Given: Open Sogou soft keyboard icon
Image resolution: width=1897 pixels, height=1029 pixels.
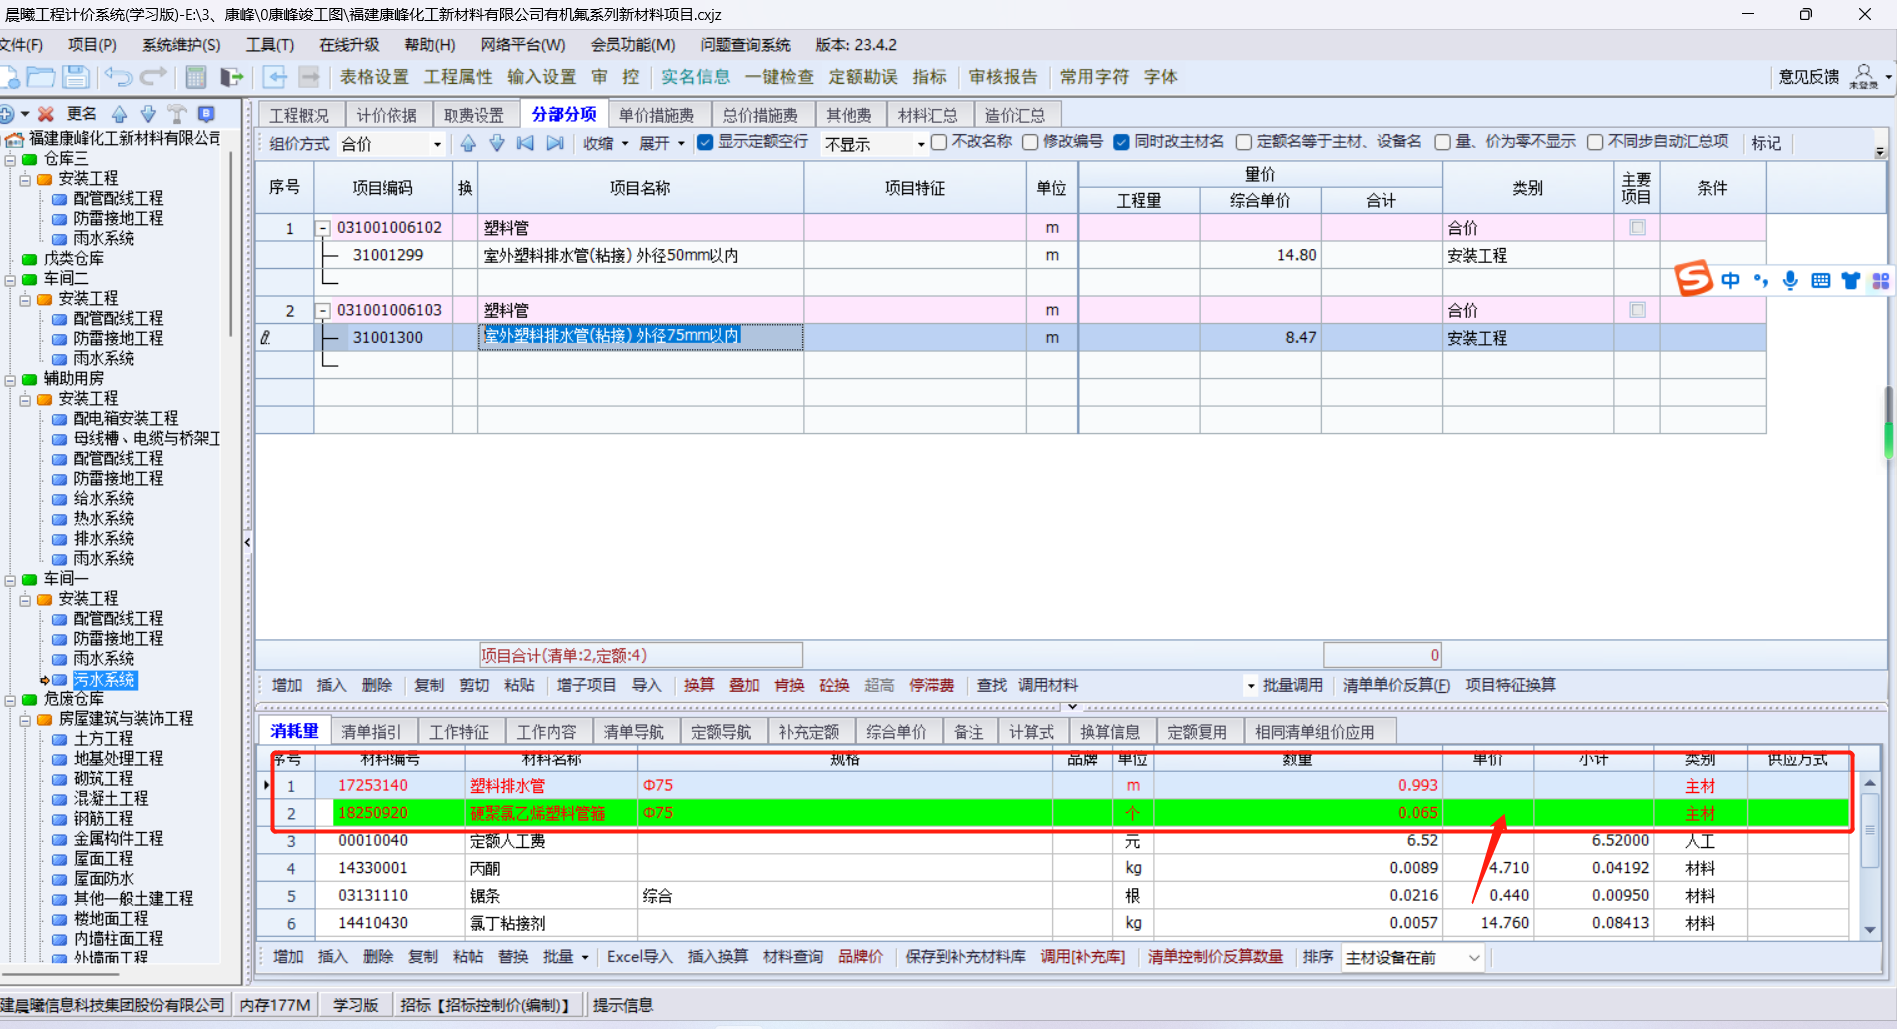Looking at the screenshot, I should (x=1820, y=281).
